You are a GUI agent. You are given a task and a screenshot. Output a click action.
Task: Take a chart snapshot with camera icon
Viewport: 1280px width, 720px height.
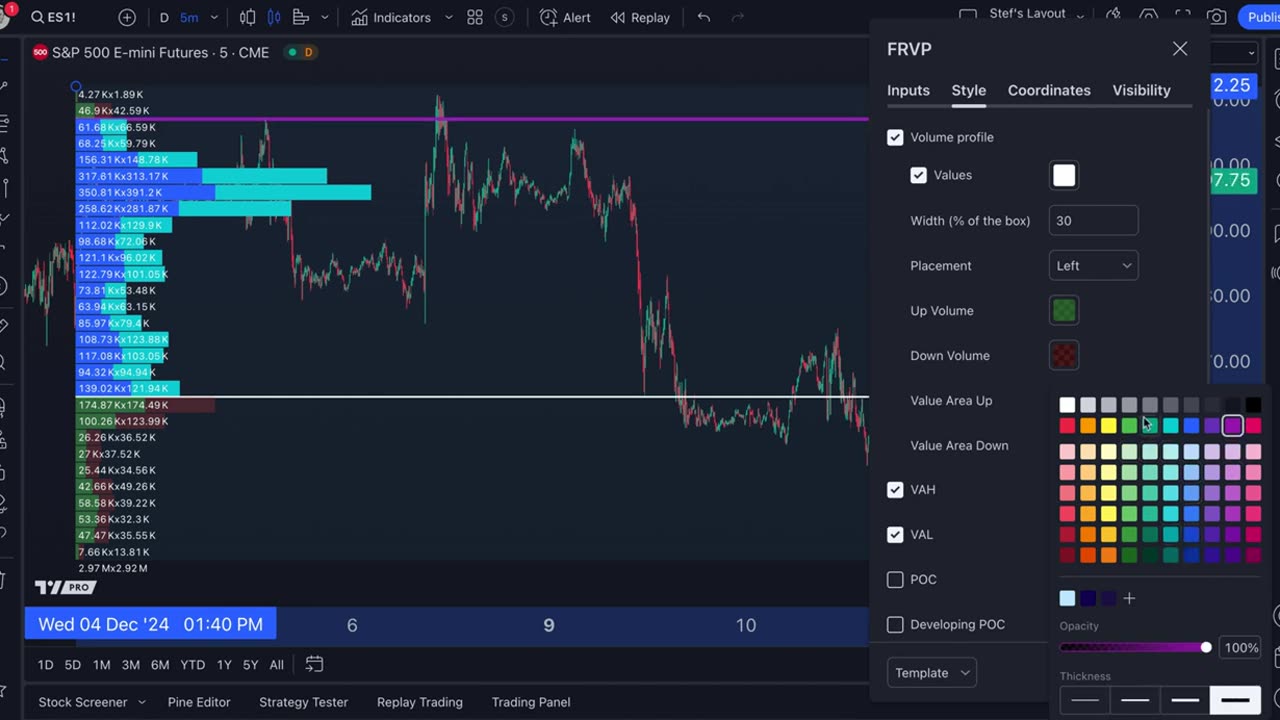1216,17
